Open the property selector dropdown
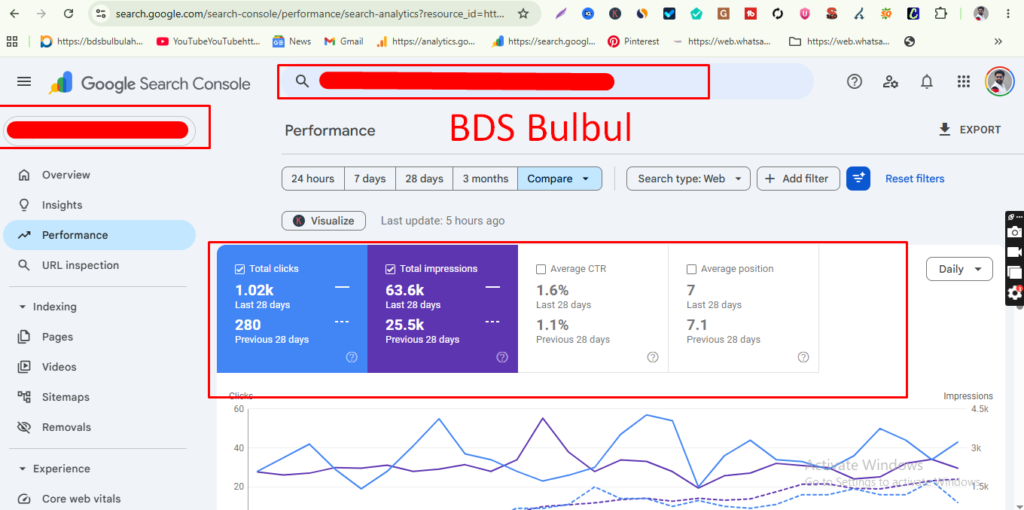The image size is (1024, 510). (x=100, y=130)
